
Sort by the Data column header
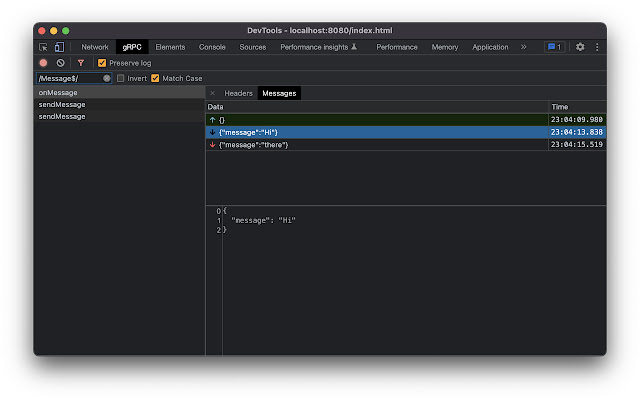[377, 107]
